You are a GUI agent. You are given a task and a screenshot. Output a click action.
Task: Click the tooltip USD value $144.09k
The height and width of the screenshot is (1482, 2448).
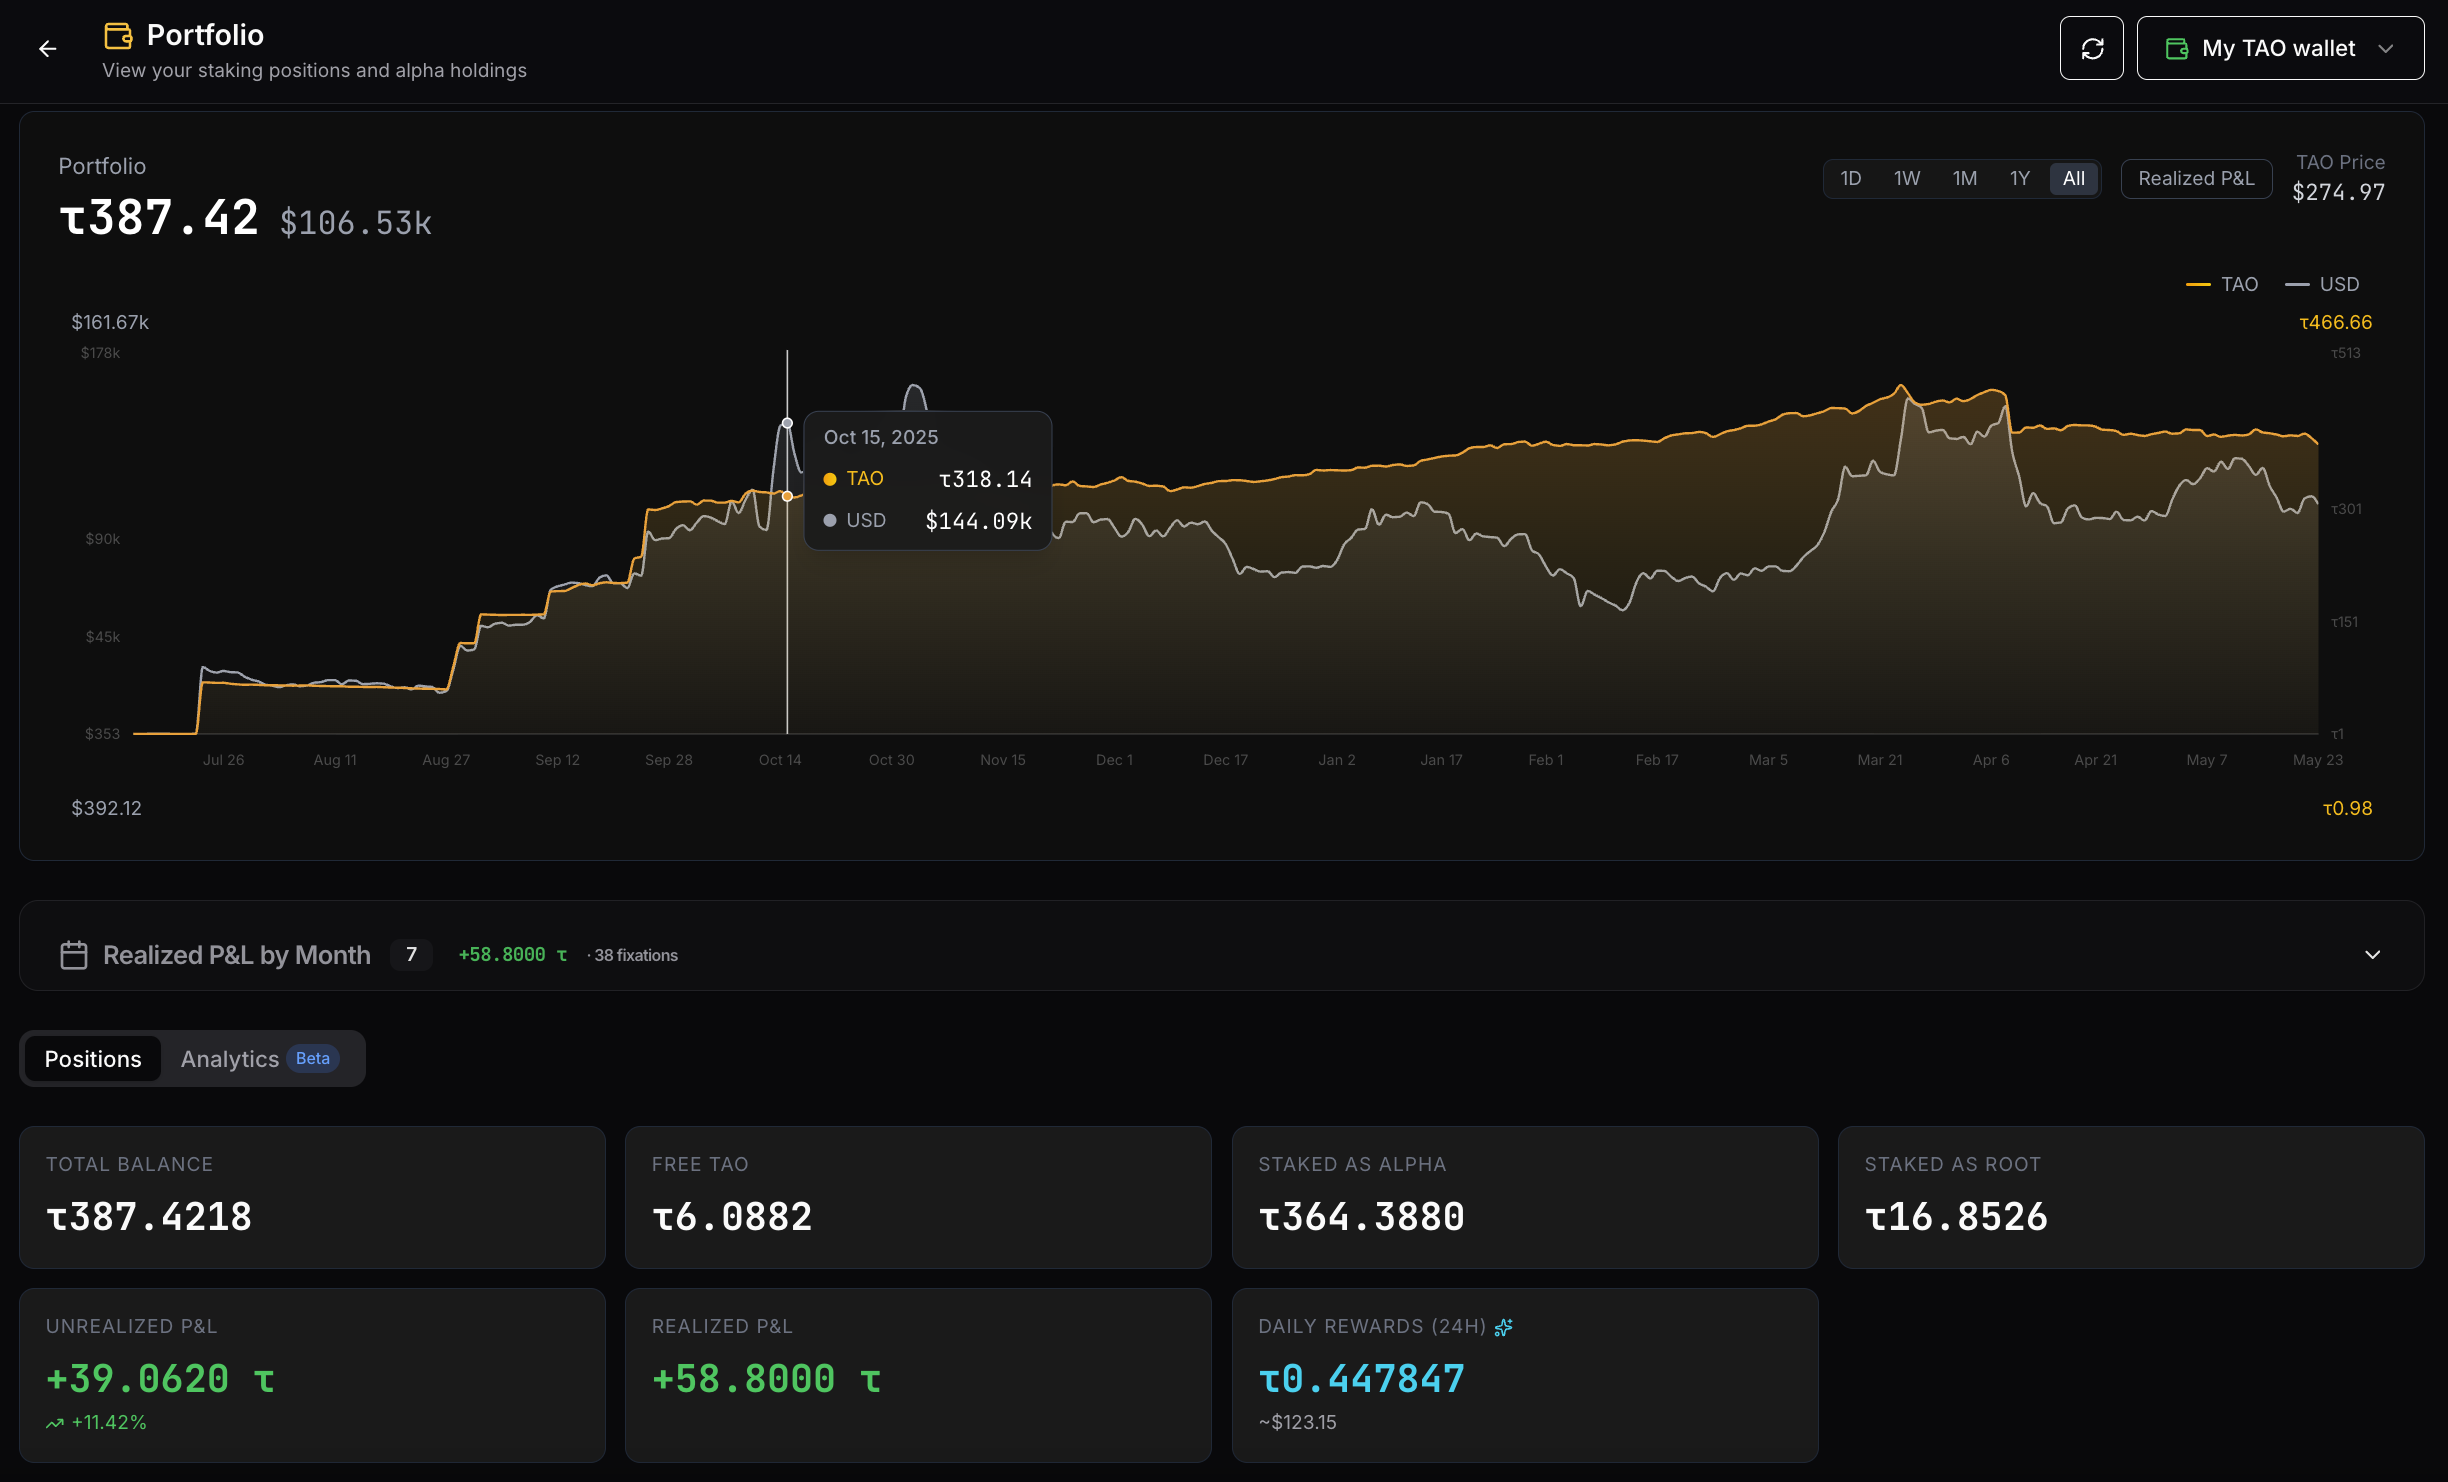click(x=978, y=522)
